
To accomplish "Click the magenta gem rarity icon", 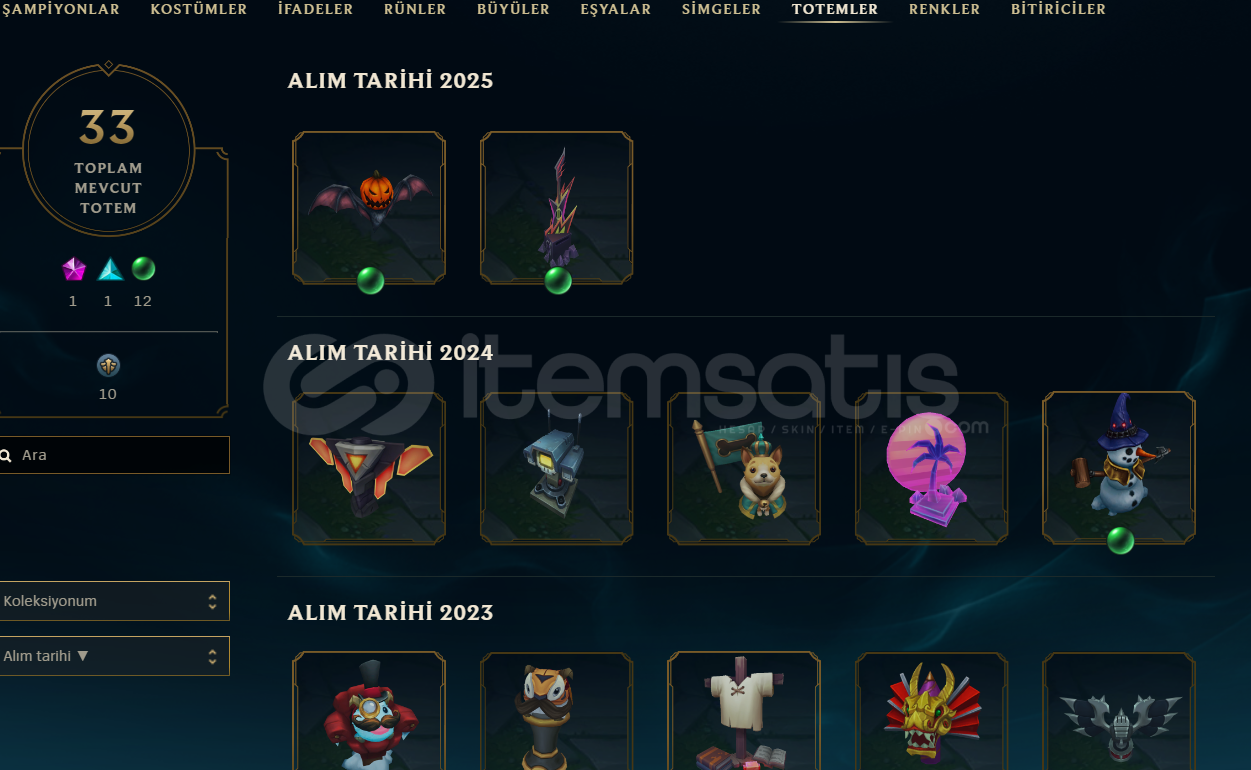I will (73, 269).
